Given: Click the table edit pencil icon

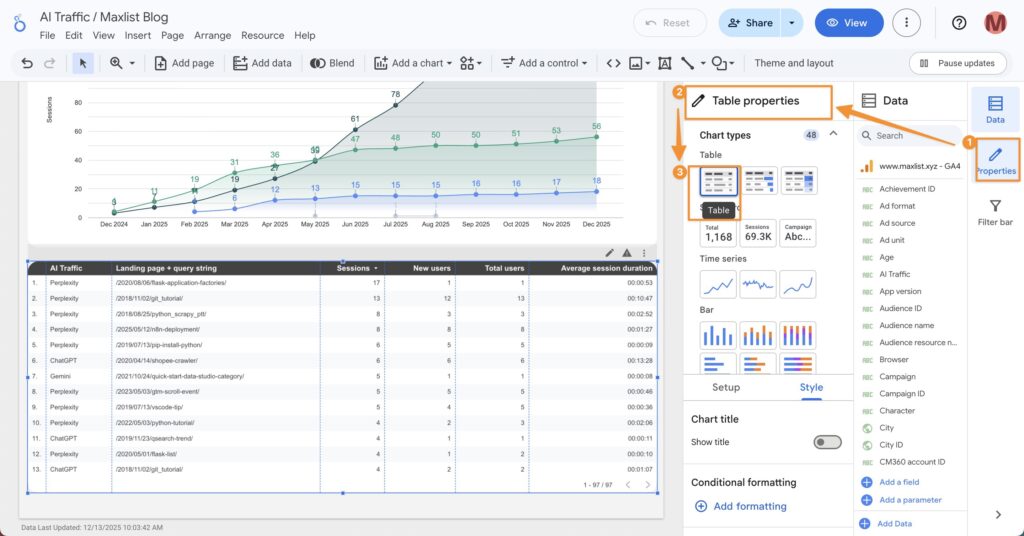Looking at the screenshot, I should pyautogui.click(x=609, y=253).
